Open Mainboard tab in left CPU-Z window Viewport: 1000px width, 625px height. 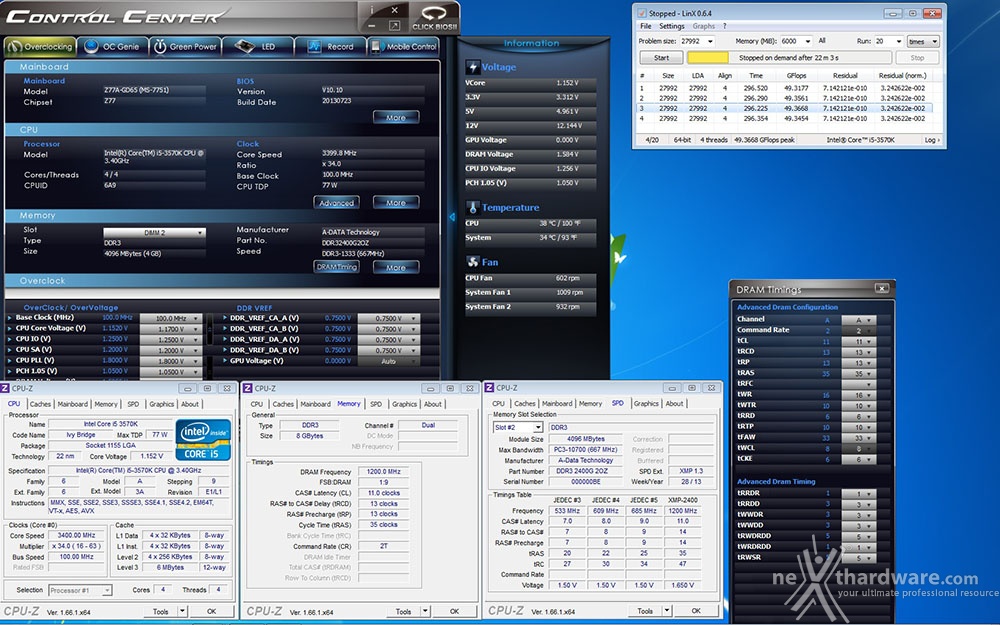tap(73, 404)
